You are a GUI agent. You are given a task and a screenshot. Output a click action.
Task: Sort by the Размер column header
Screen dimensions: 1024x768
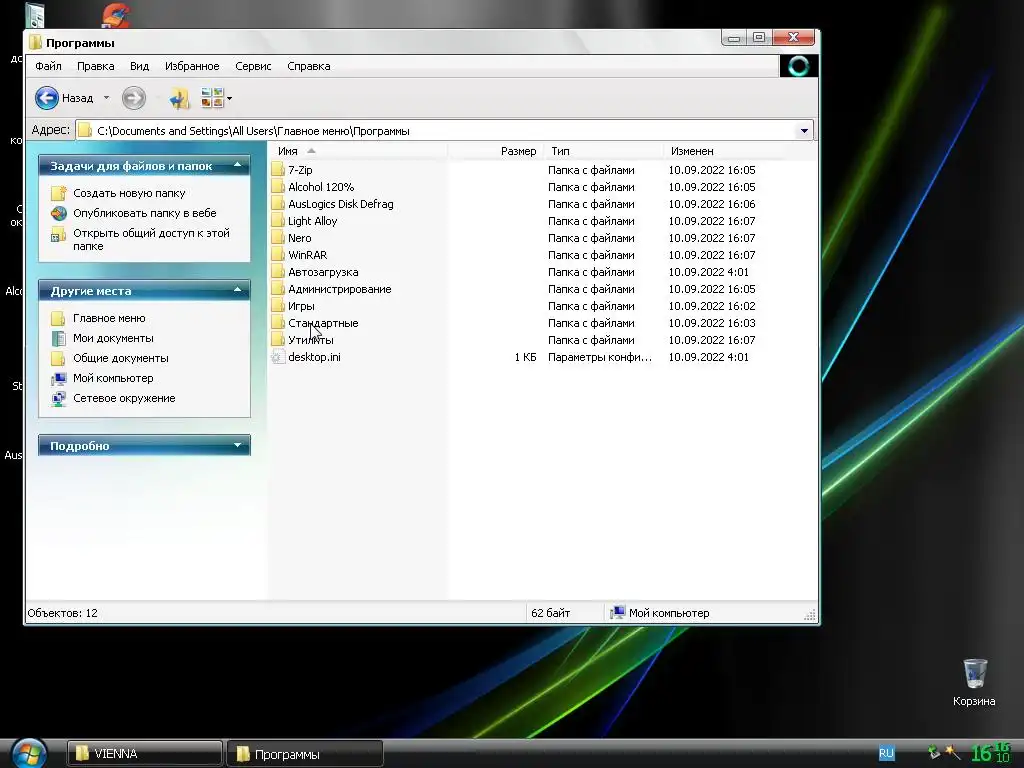click(494, 151)
